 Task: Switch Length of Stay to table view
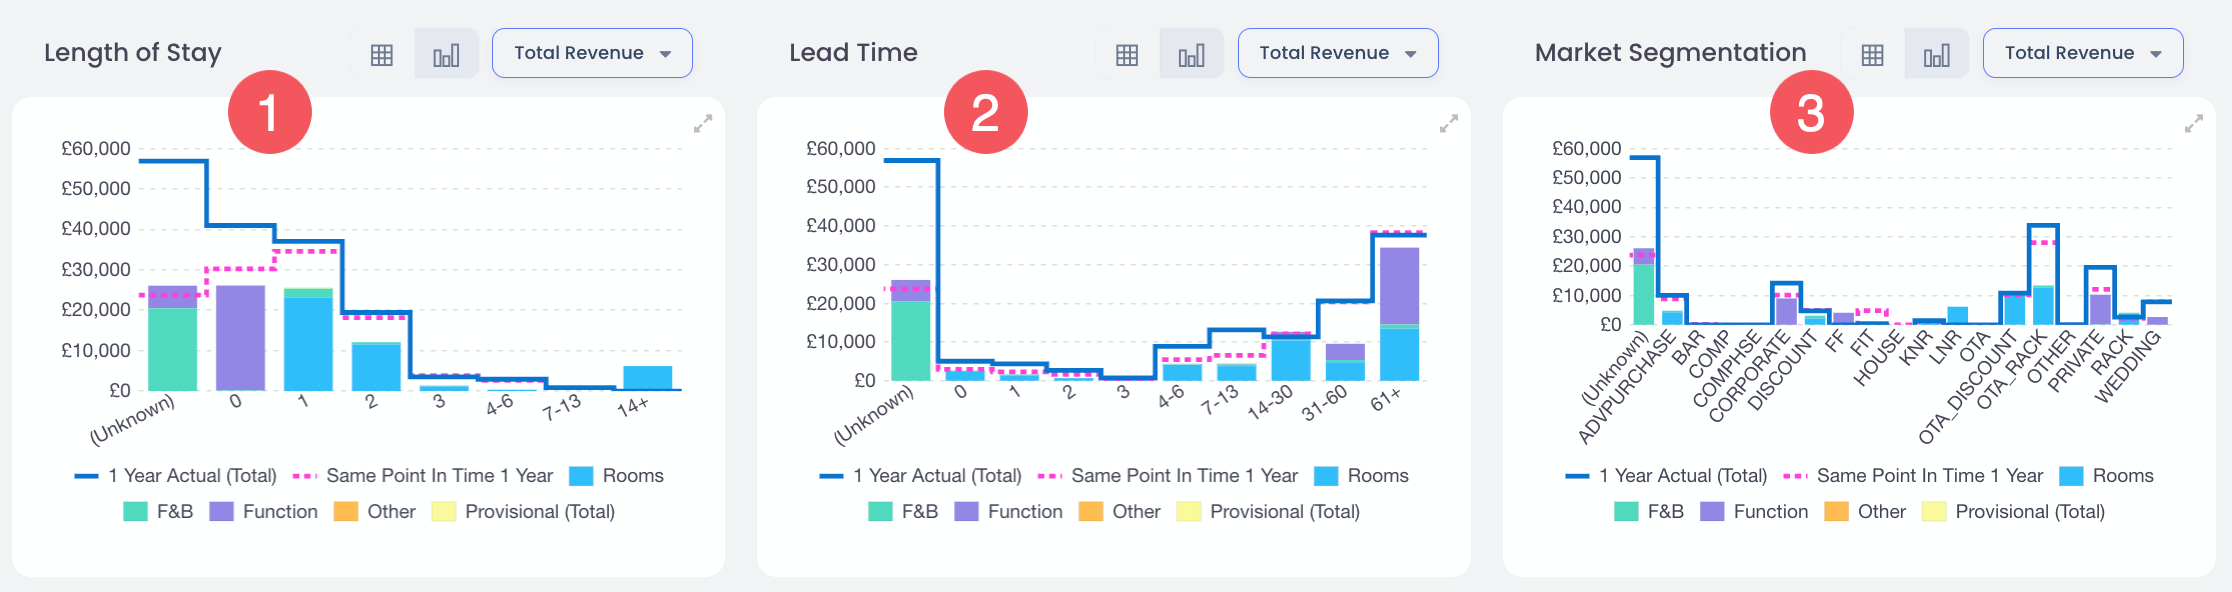click(x=382, y=54)
